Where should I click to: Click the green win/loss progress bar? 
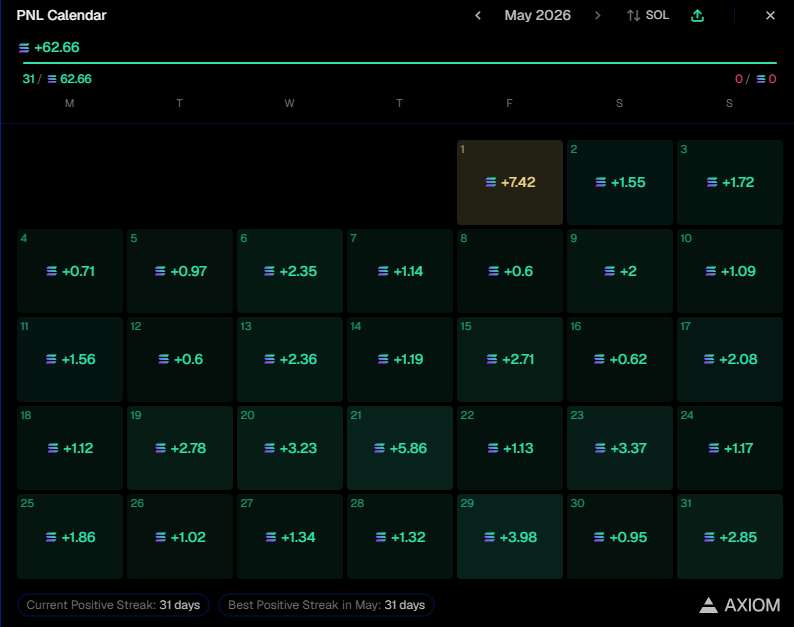400,63
